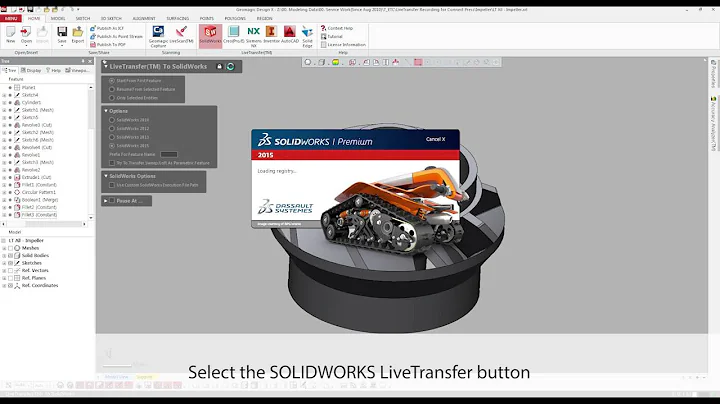Enable Use Custom SolidWorks Execution File Path

[x=112, y=185]
